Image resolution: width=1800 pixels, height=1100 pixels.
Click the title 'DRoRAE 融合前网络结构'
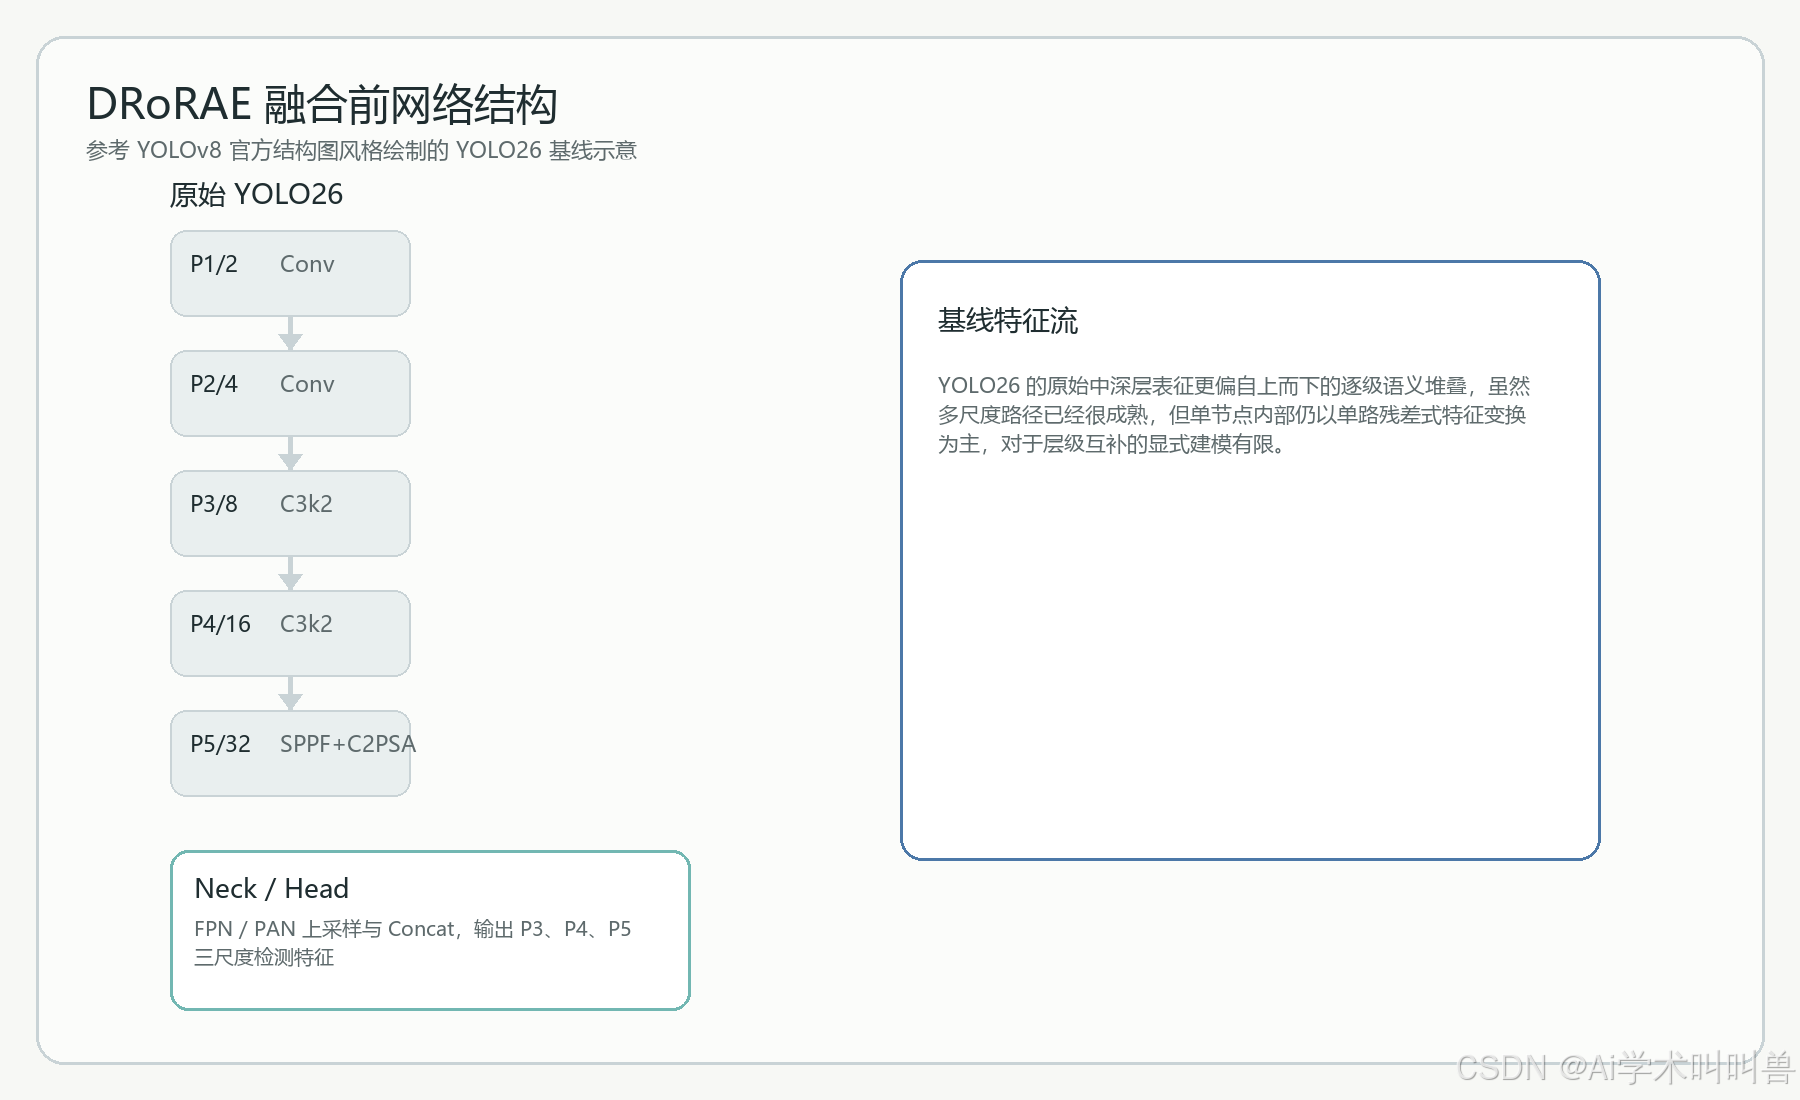[x=322, y=104]
